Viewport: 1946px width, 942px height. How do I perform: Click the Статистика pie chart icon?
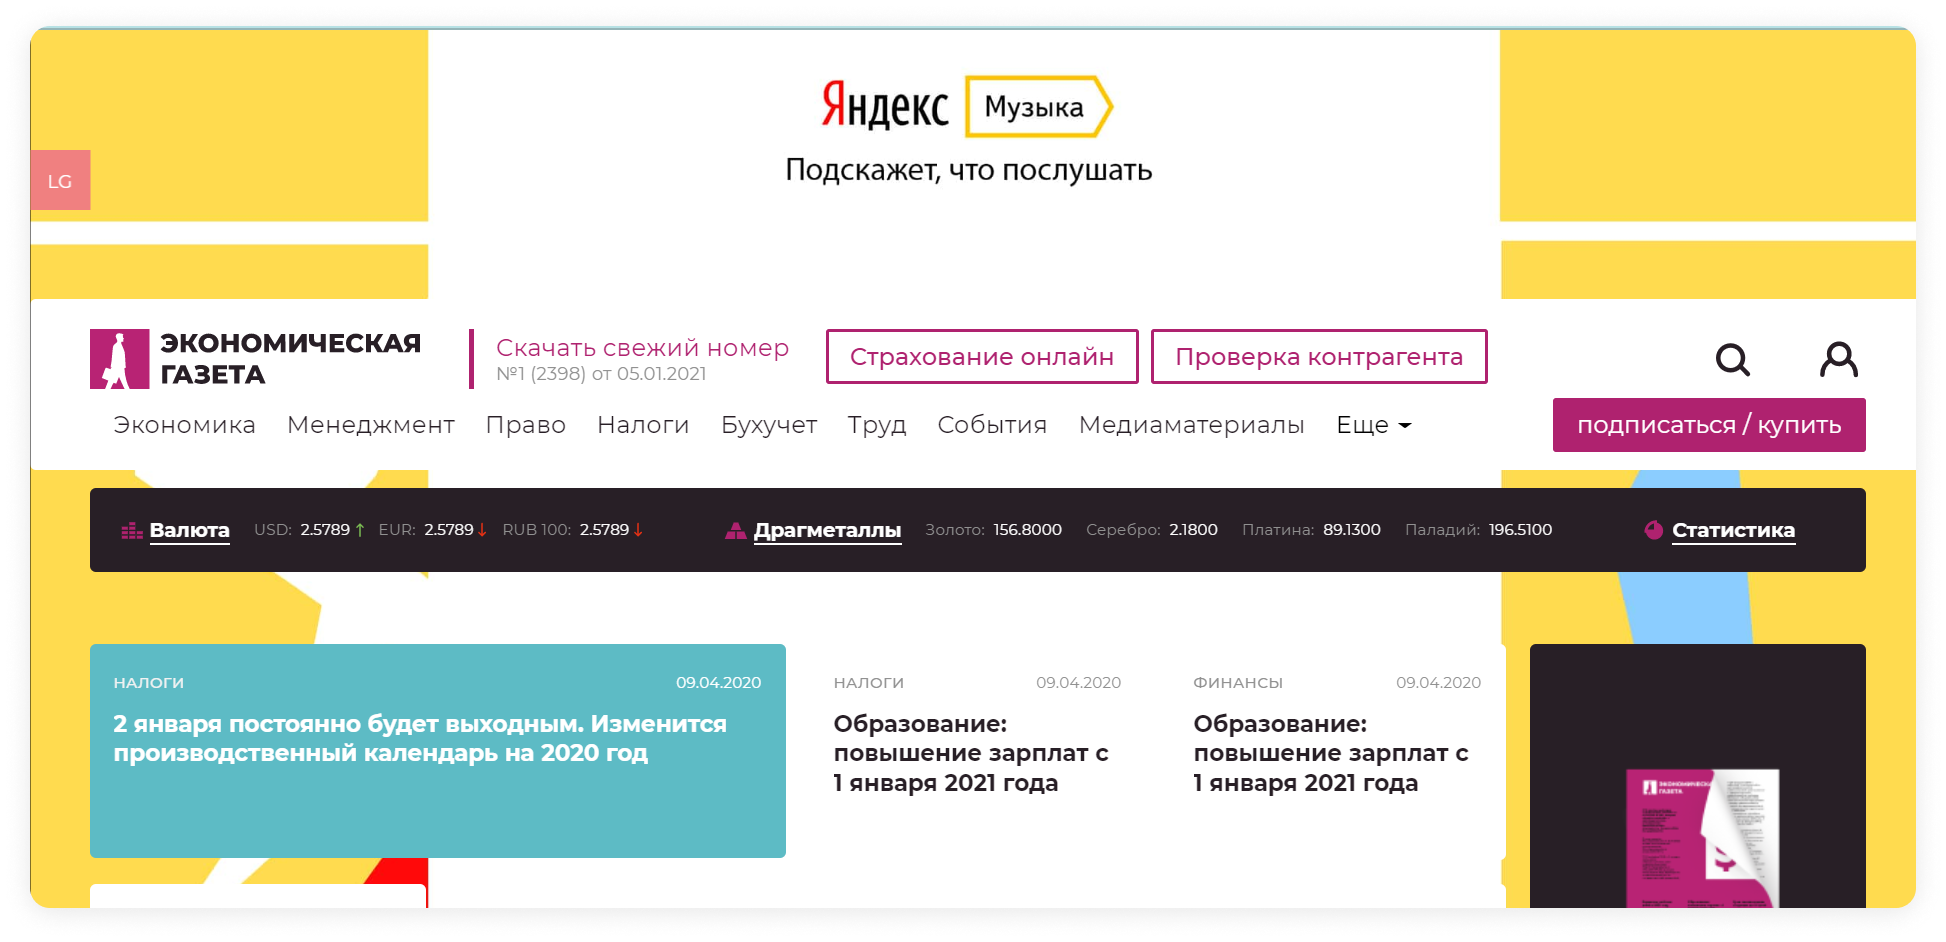(1654, 530)
